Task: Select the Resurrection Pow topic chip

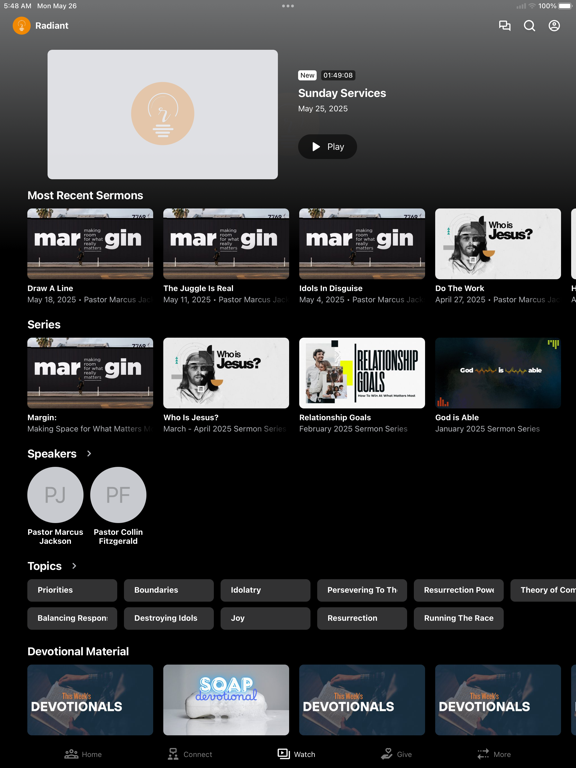Action: click(x=458, y=590)
